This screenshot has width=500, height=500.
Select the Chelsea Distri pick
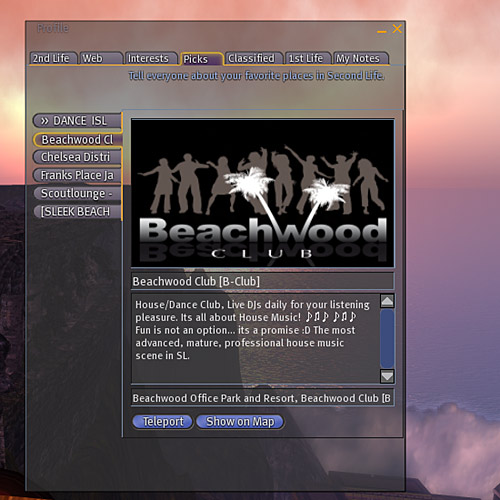[x=77, y=157]
